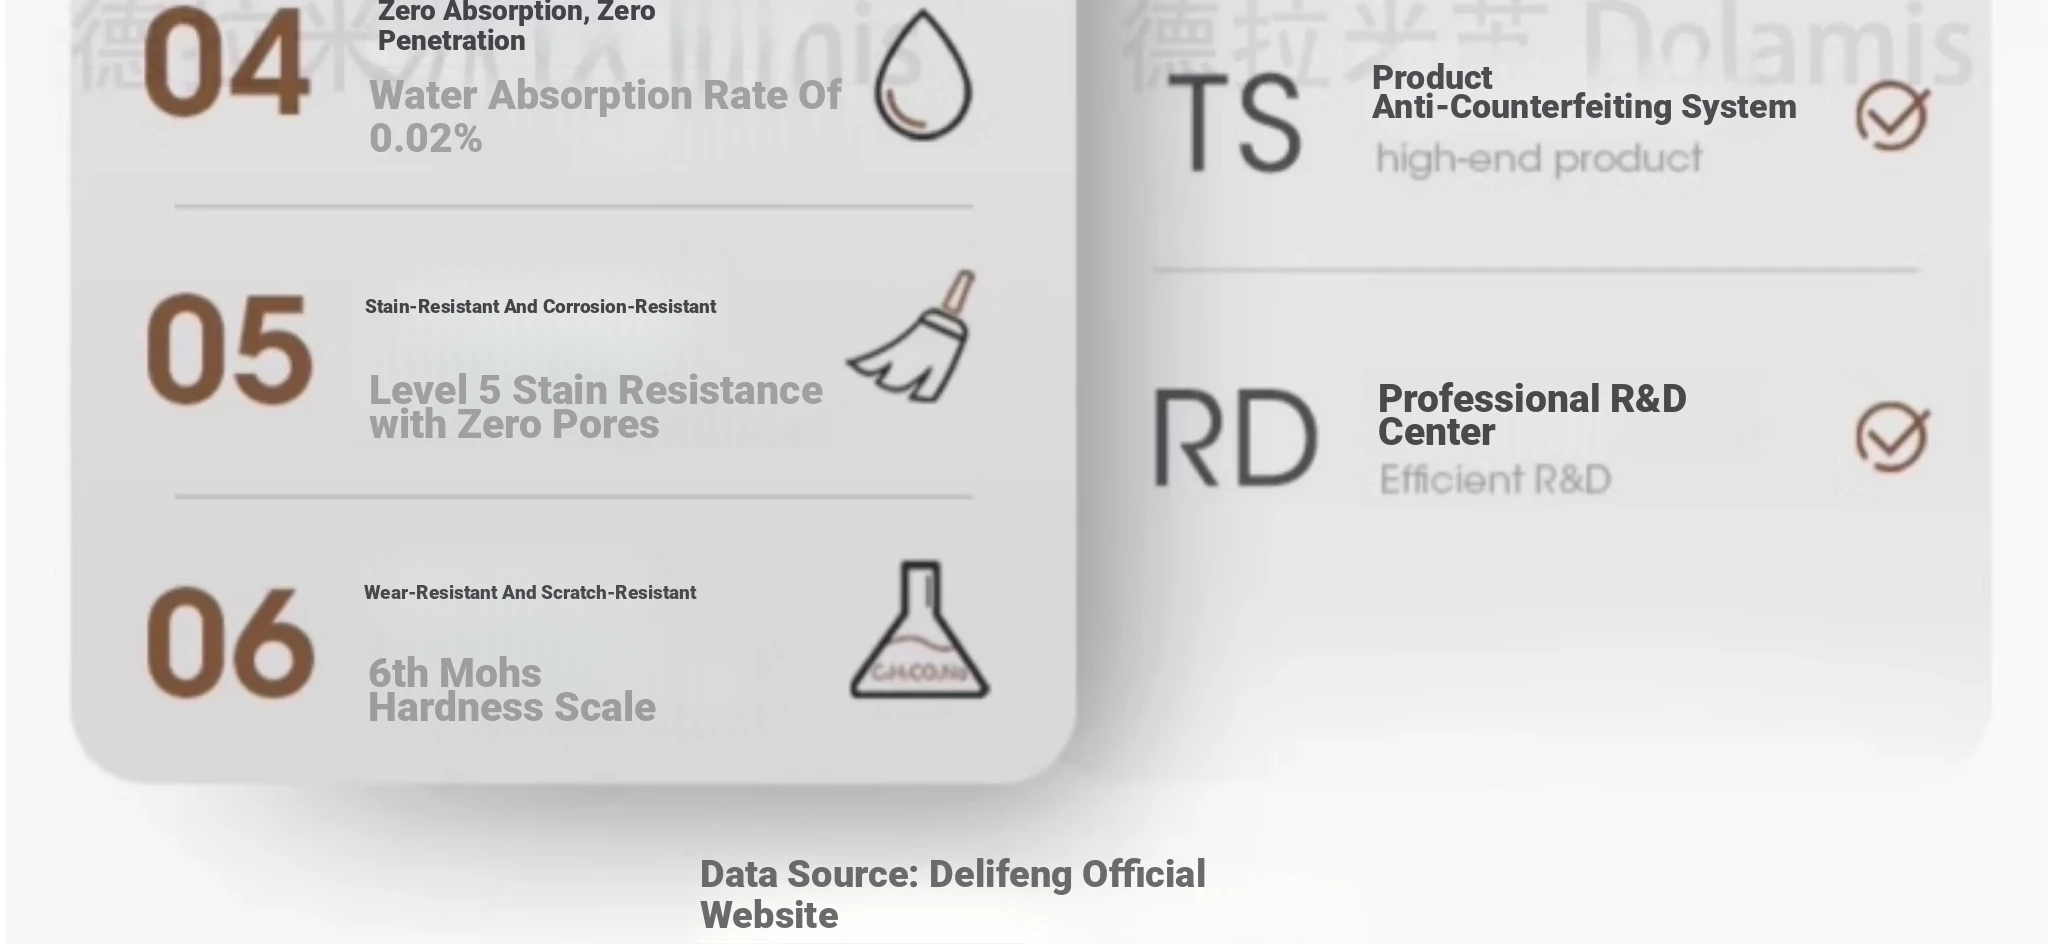Viewport: 2048px width, 944px height.
Task: Select the '6th Mohs Hardness Scale' text
Action: 512,690
